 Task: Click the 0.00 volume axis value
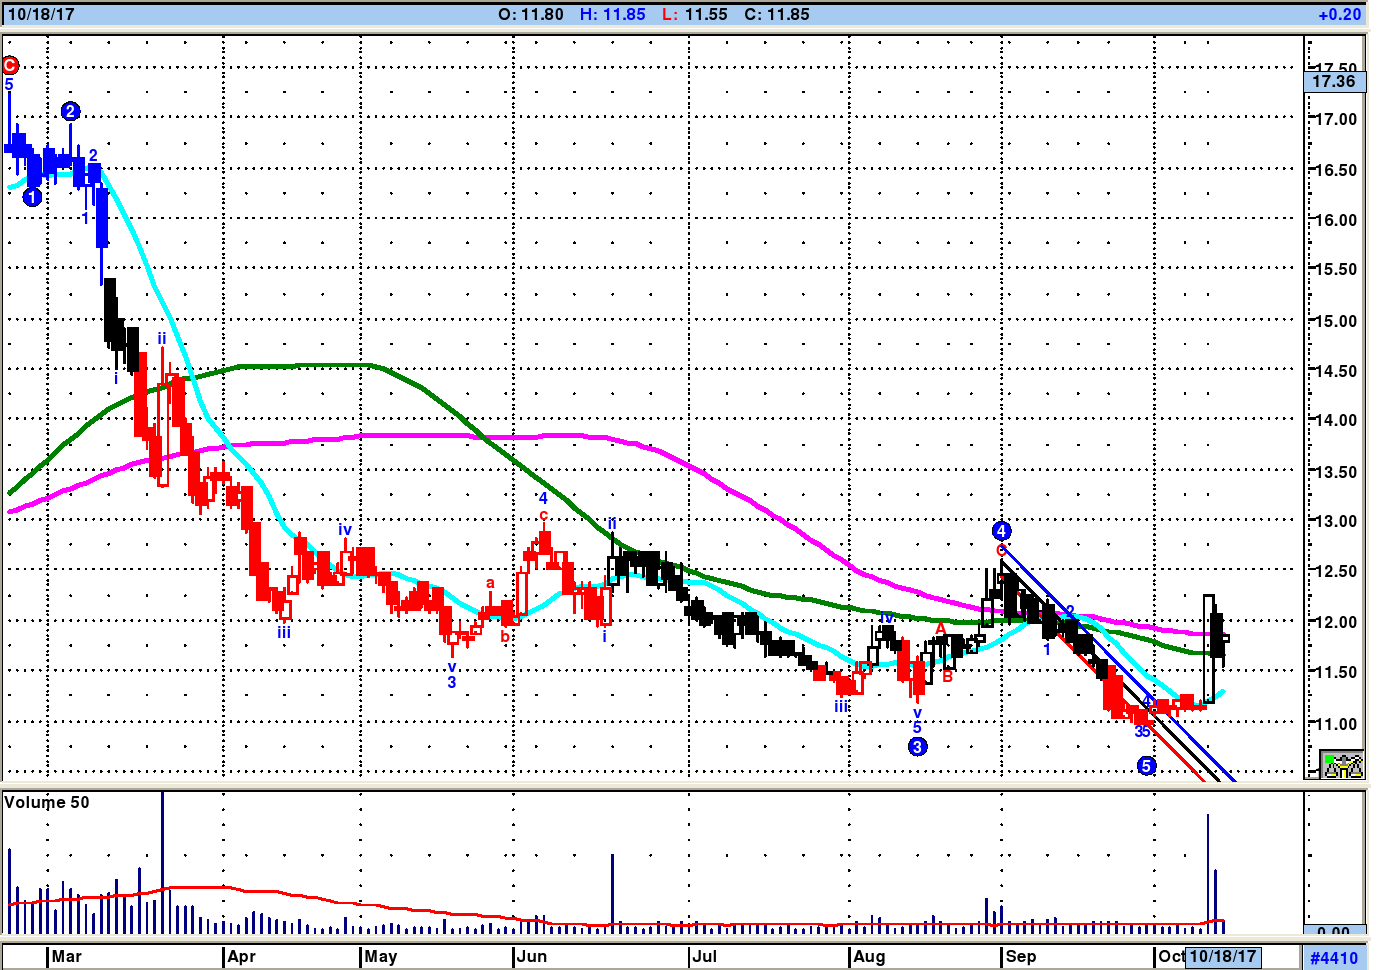click(x=1333, y=933)
